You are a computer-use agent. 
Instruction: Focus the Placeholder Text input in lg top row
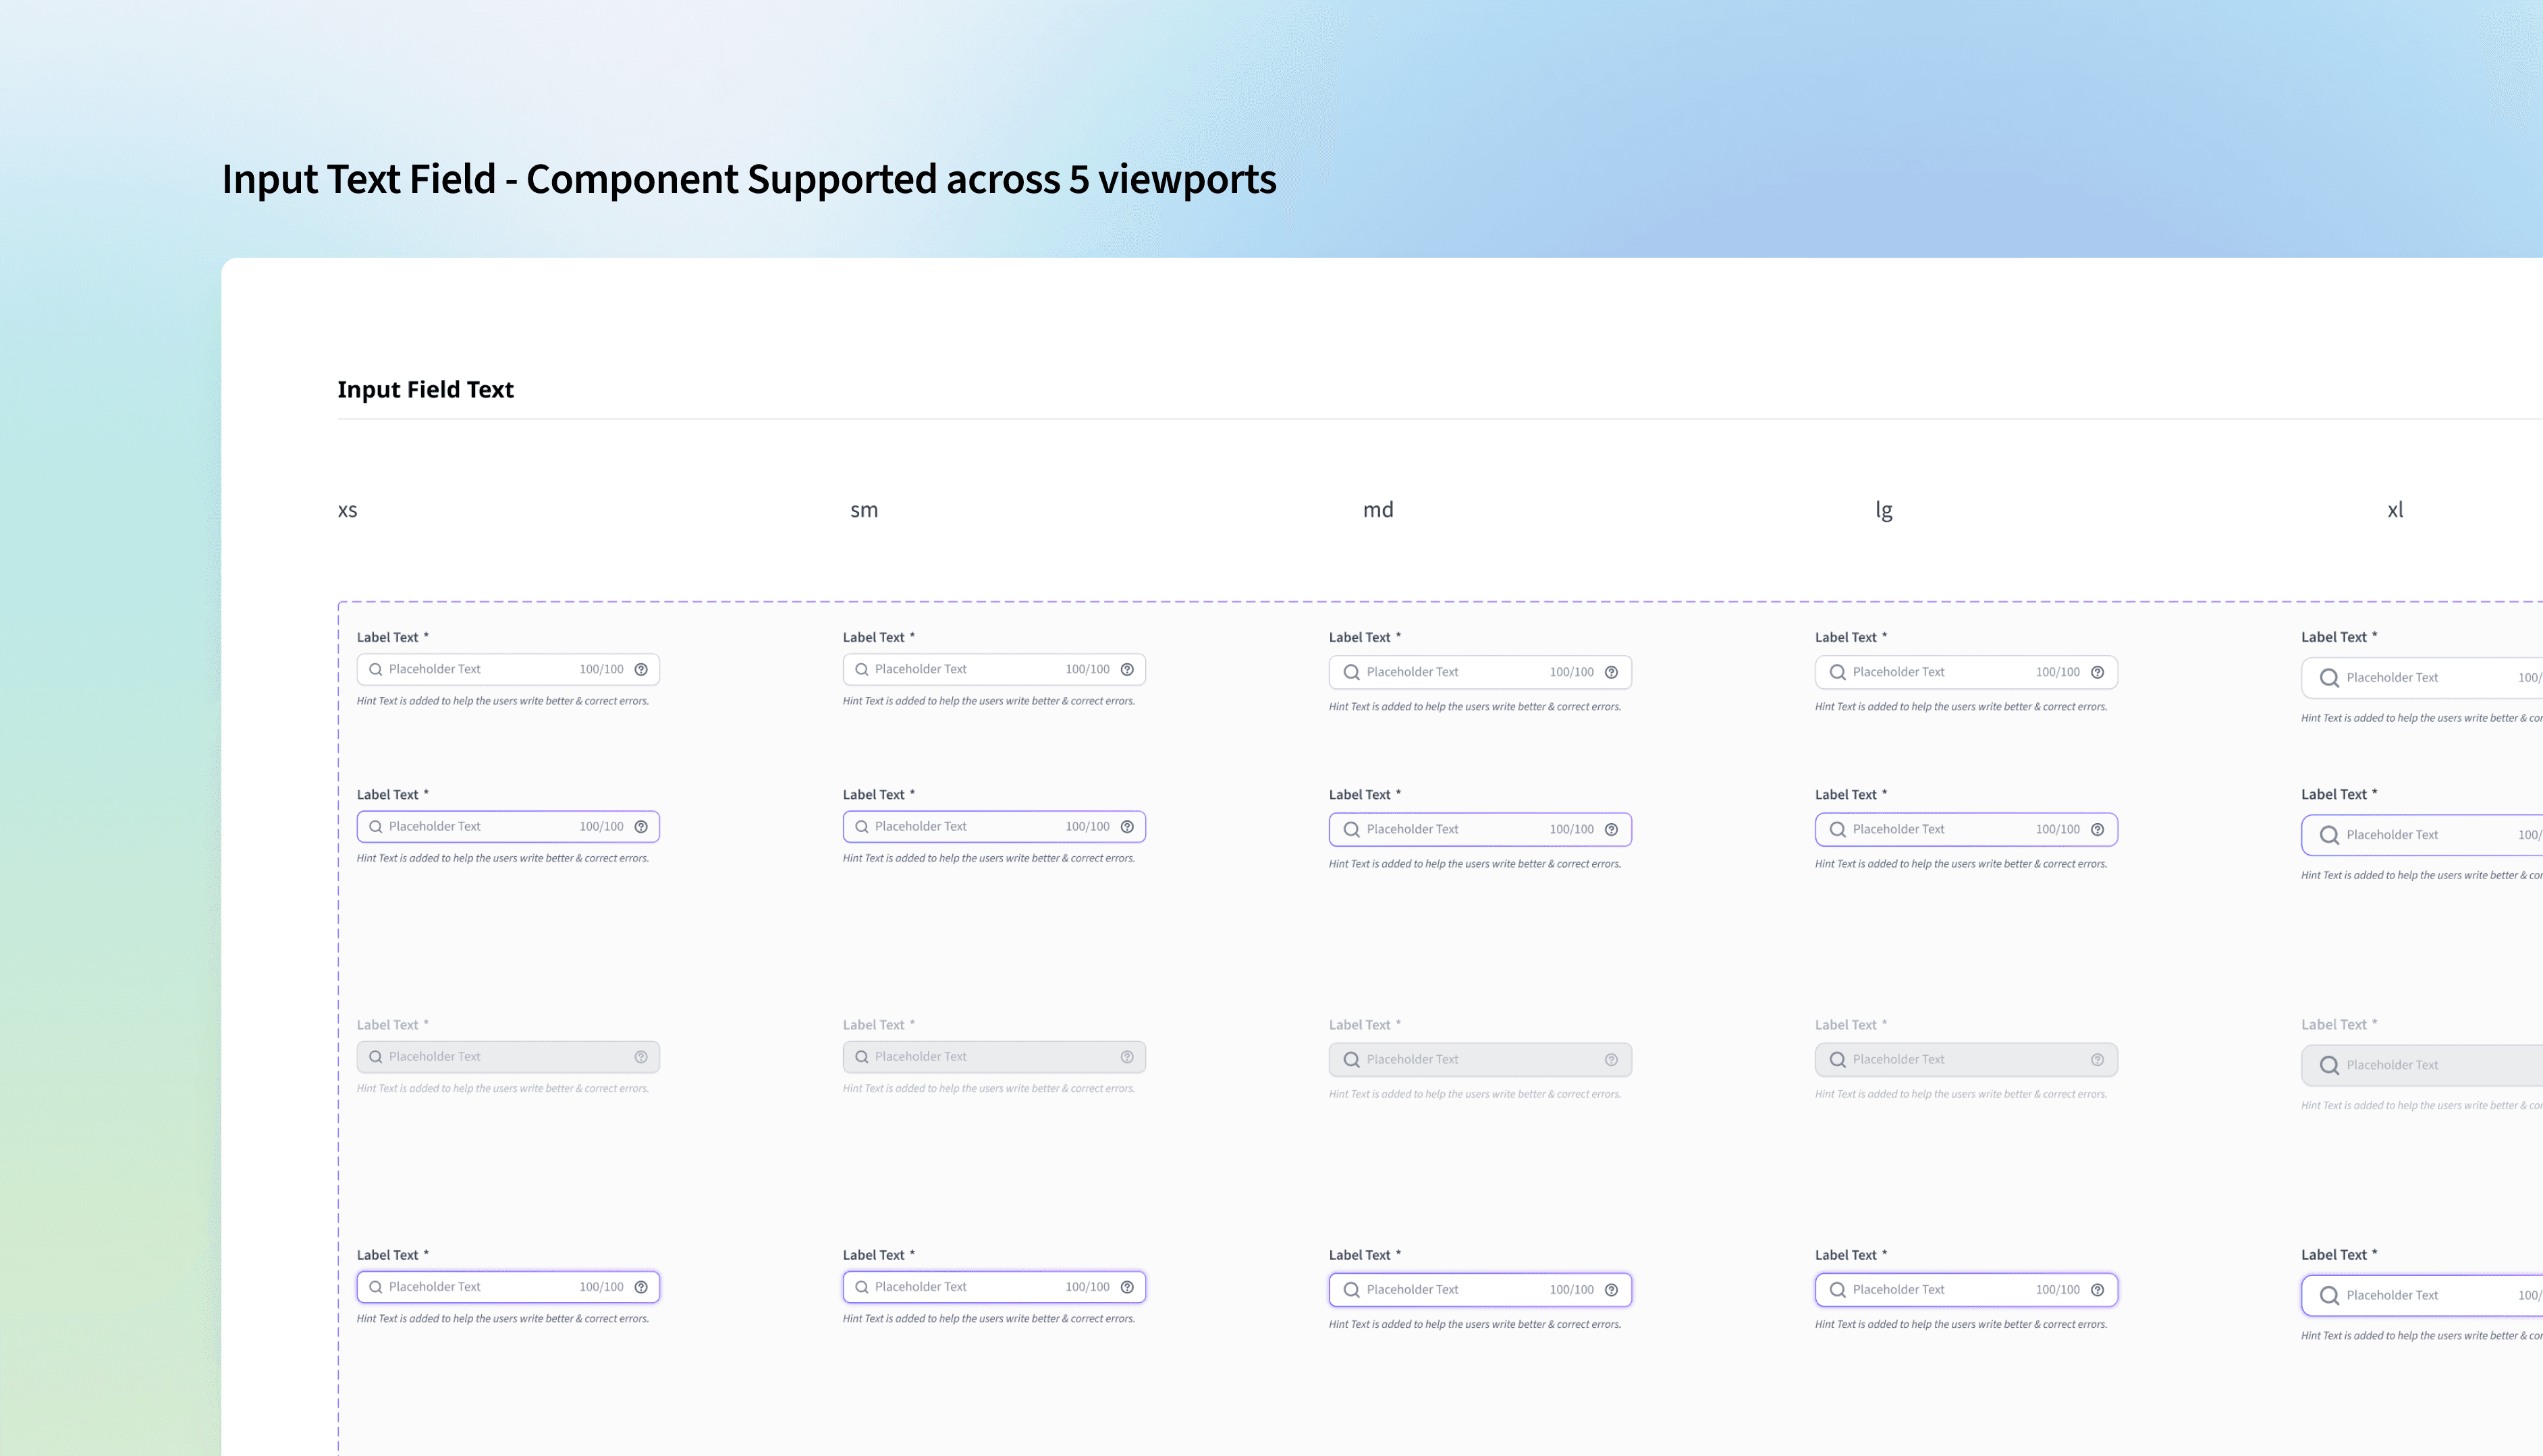[1966, 672]
